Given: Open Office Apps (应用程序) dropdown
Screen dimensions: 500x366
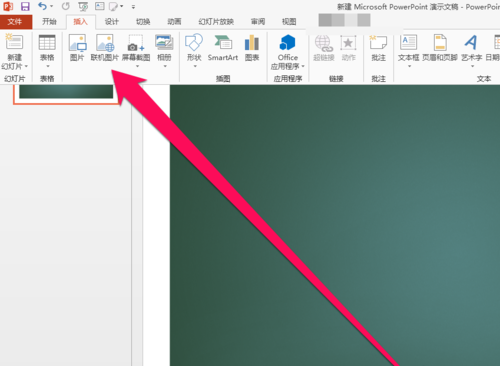Looking at the screenshot, I should (x=303, y=66).
